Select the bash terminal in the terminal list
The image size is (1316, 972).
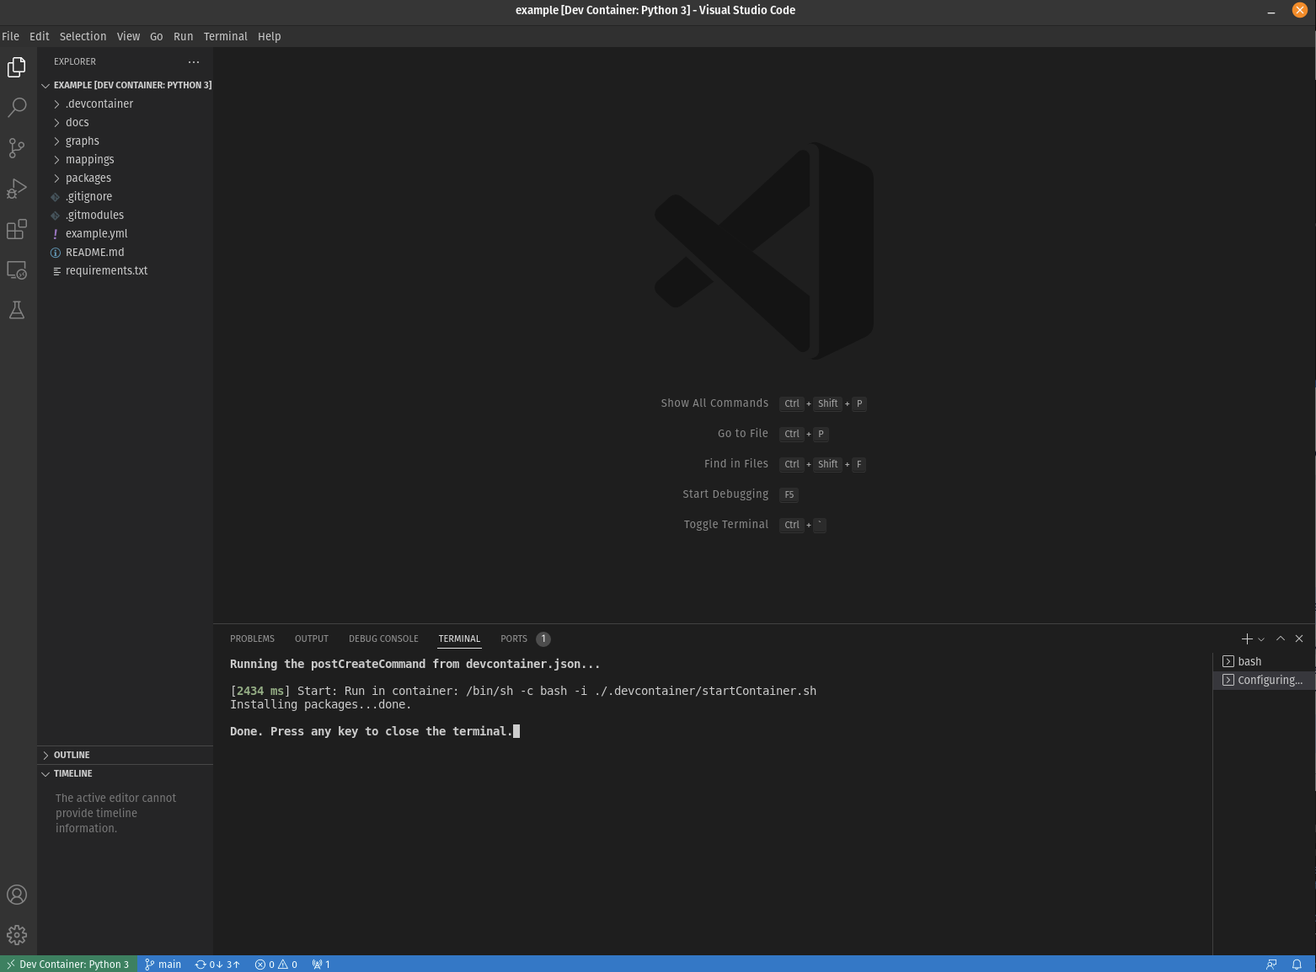[x=1248, y=661]
